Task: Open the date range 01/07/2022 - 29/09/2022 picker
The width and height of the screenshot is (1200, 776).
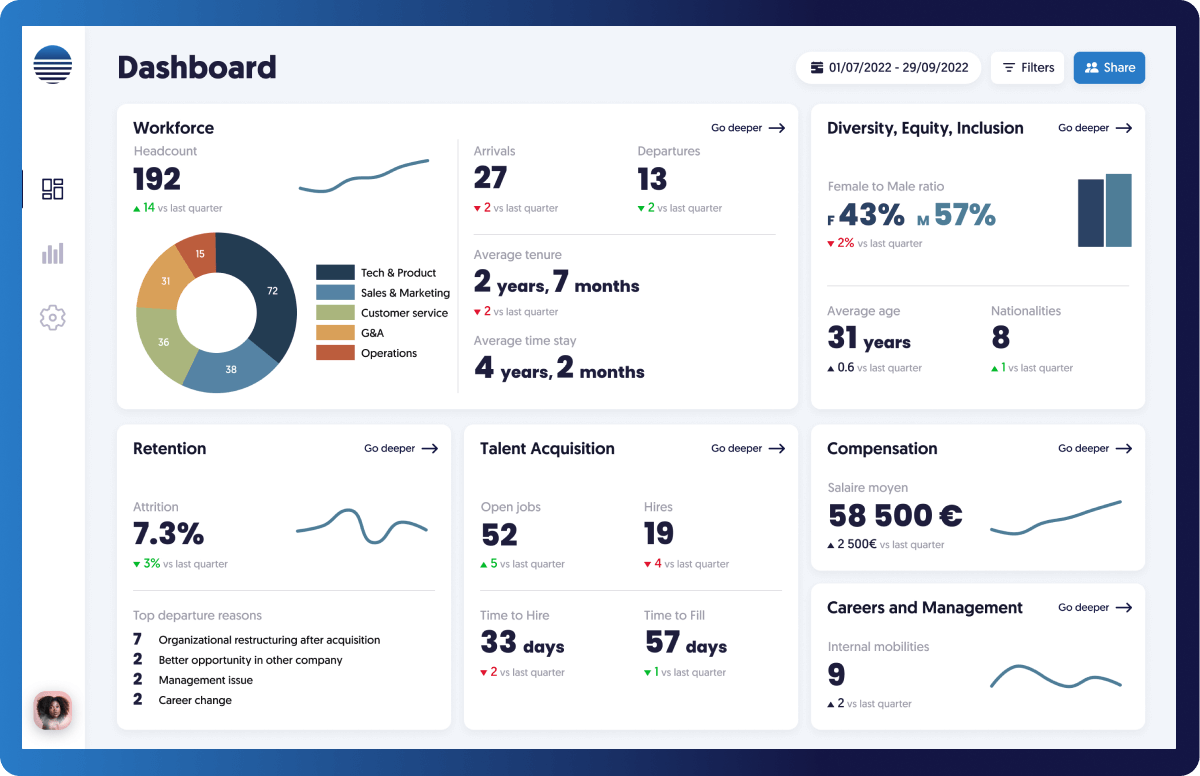Action: [888, 68]
